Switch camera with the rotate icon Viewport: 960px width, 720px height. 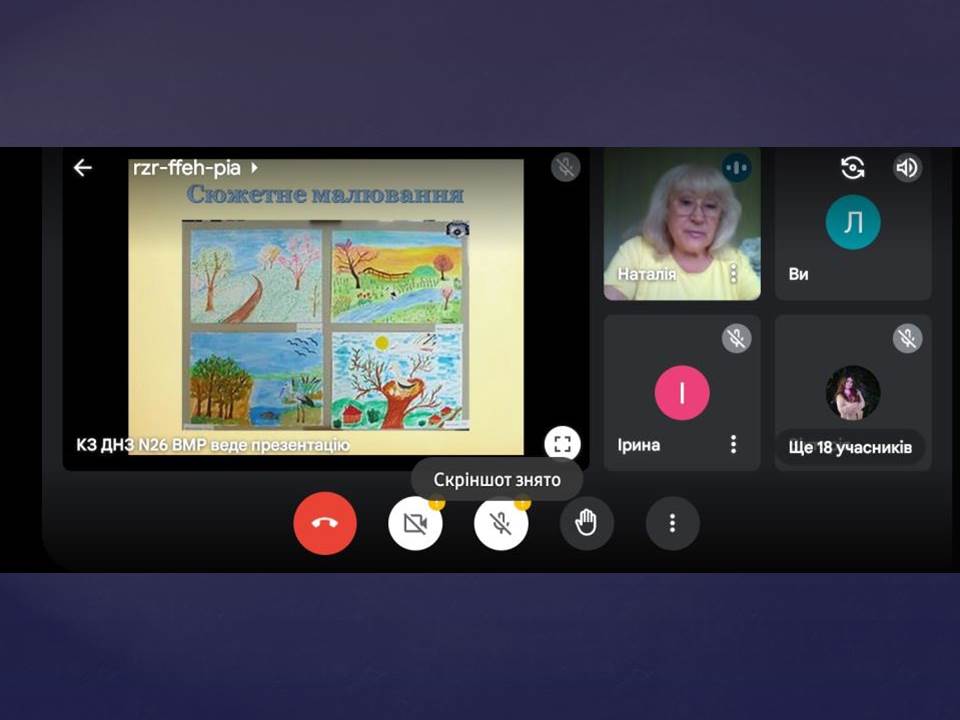(852, 167)
